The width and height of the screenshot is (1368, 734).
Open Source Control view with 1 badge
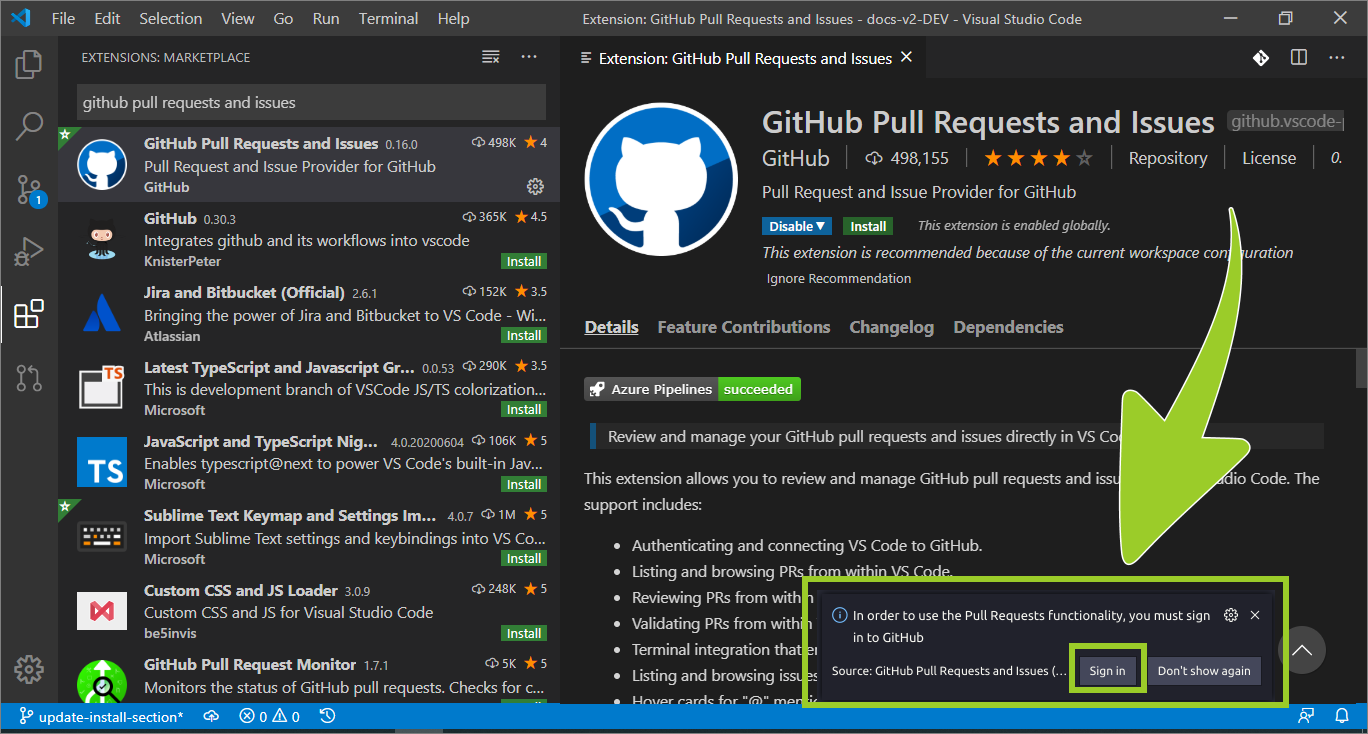[x=29, y=189]
